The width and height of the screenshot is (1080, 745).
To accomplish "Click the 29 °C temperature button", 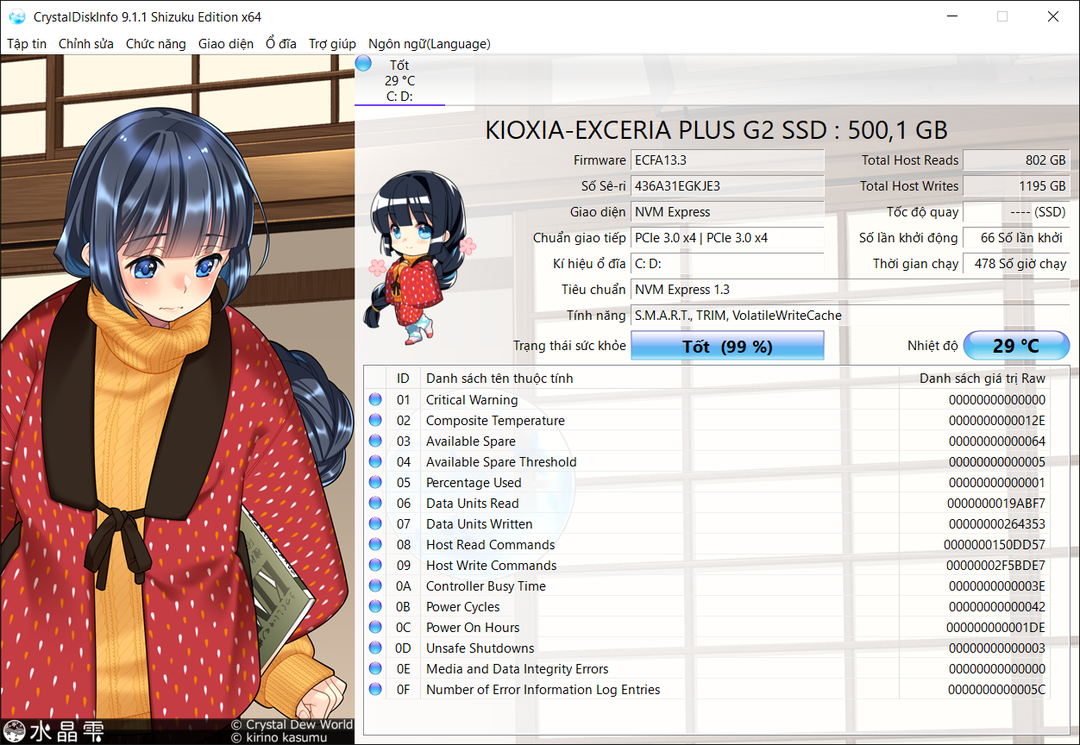I will tap(1016, 346).
